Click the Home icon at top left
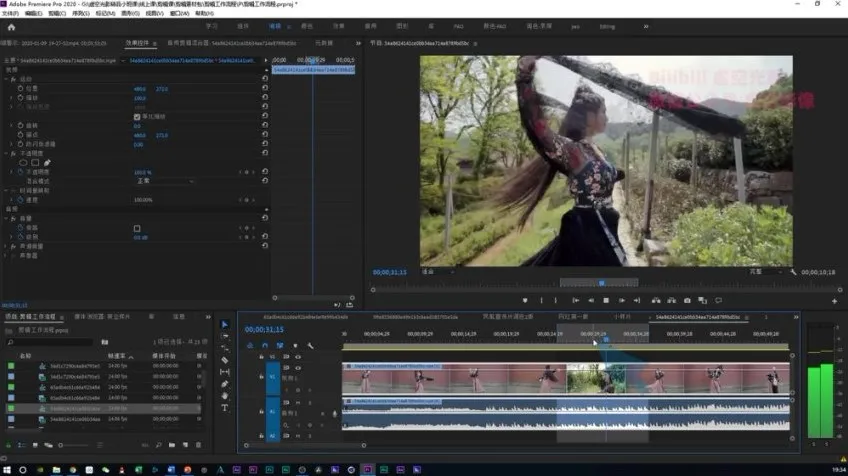 coord(11,27)
